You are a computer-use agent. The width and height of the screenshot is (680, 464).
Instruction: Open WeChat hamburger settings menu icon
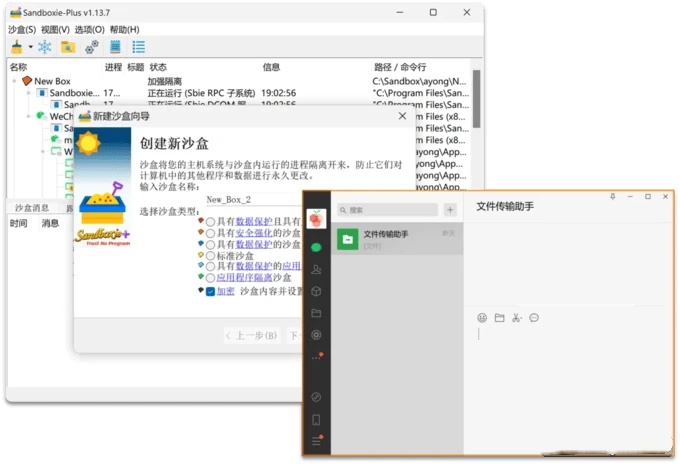[x=317, y=441]
